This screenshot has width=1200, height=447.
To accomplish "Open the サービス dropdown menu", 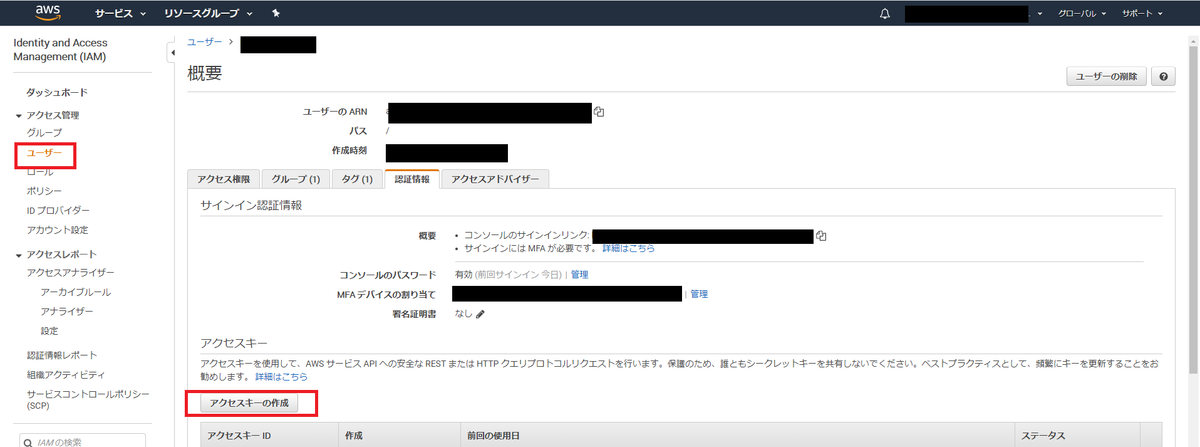I will pyautogui.click(x=120, y=14).
